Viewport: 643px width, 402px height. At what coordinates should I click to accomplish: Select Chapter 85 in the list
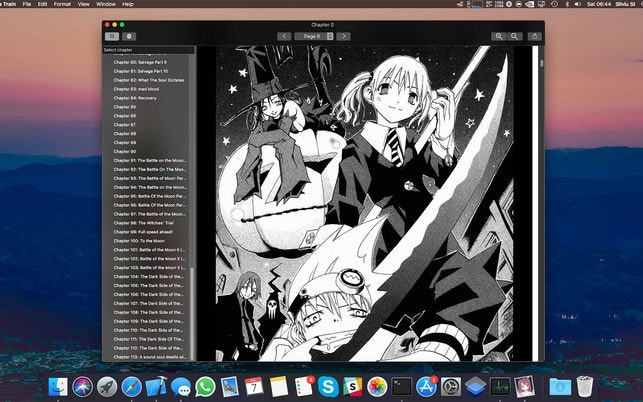click(x=125, y=107)
